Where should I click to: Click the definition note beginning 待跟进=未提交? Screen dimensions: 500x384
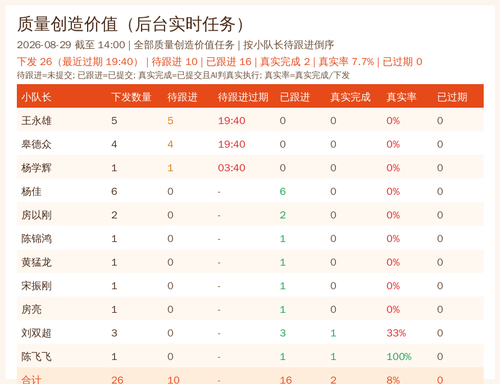pyautogui.click(x=183, y=75)
